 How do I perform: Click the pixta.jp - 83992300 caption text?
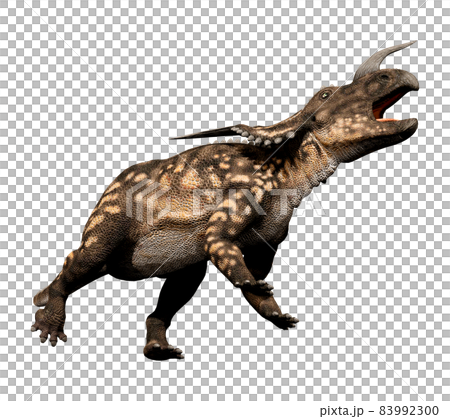point(379,410)
